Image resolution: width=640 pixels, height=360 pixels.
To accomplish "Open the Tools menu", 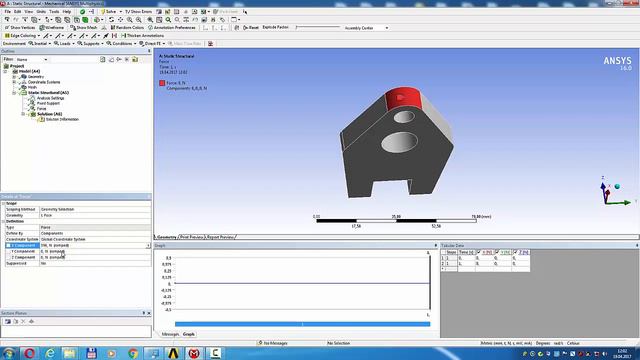I will (x=54, y=12).
